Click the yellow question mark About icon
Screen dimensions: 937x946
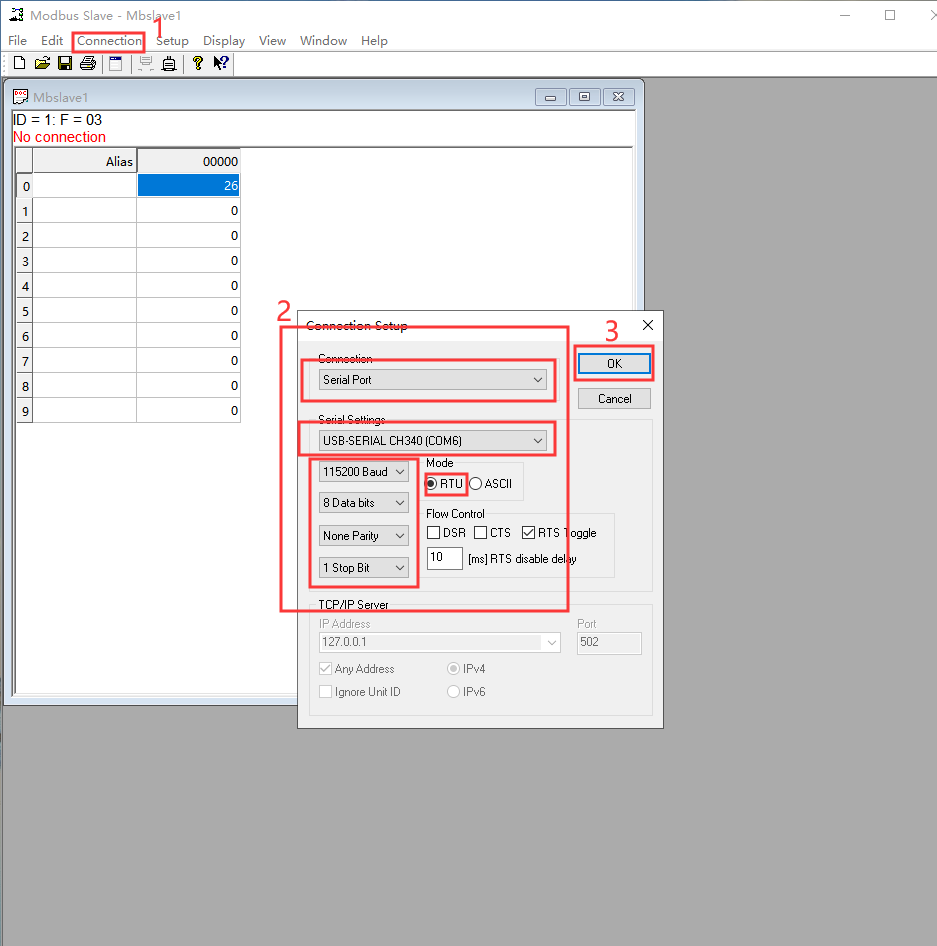(x=198, y=64)
